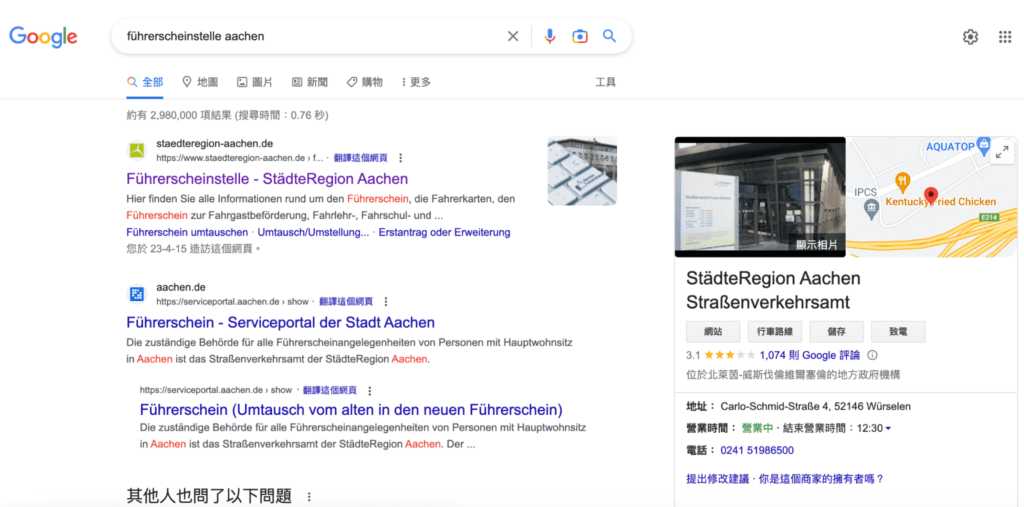Click the red location pin on map
1024x507 pixels.
933,195
